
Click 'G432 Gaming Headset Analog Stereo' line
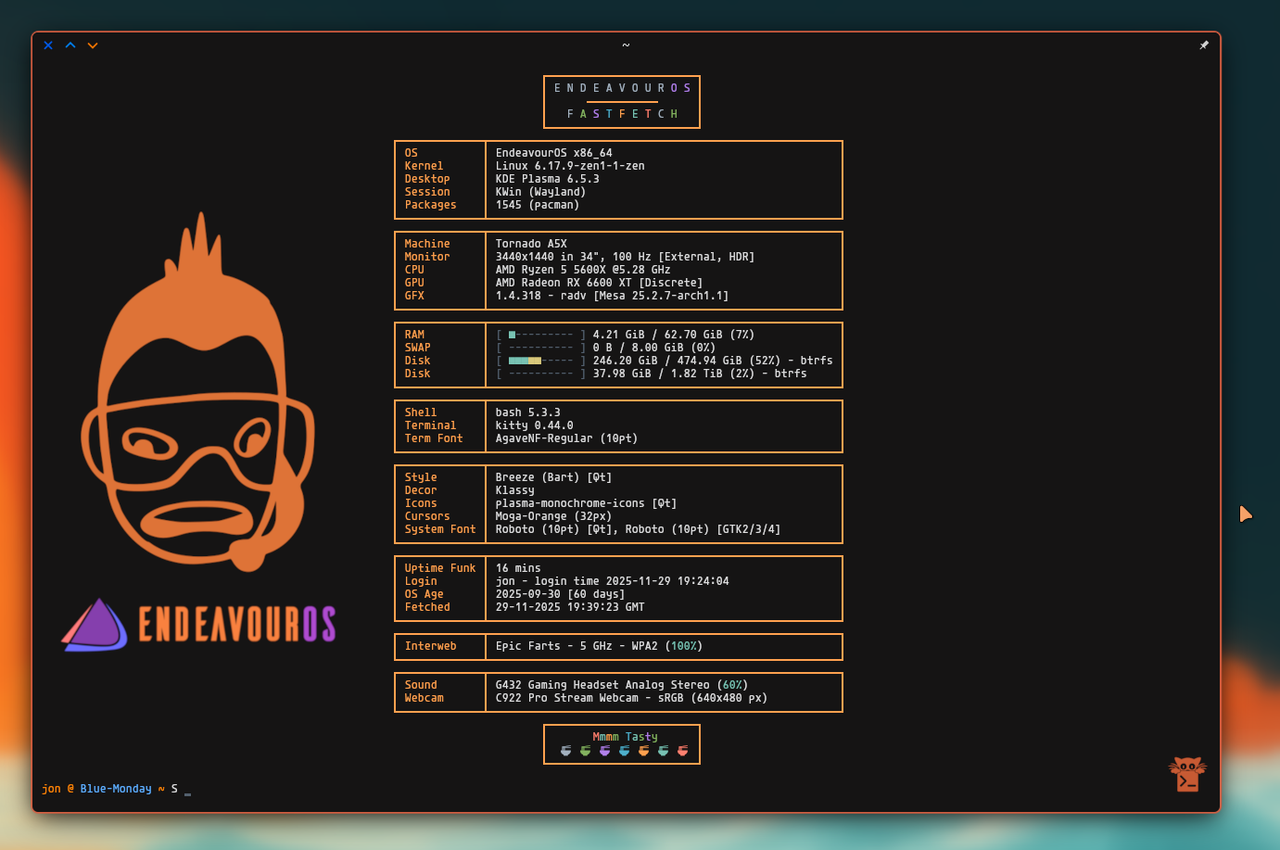coord(622,686)
